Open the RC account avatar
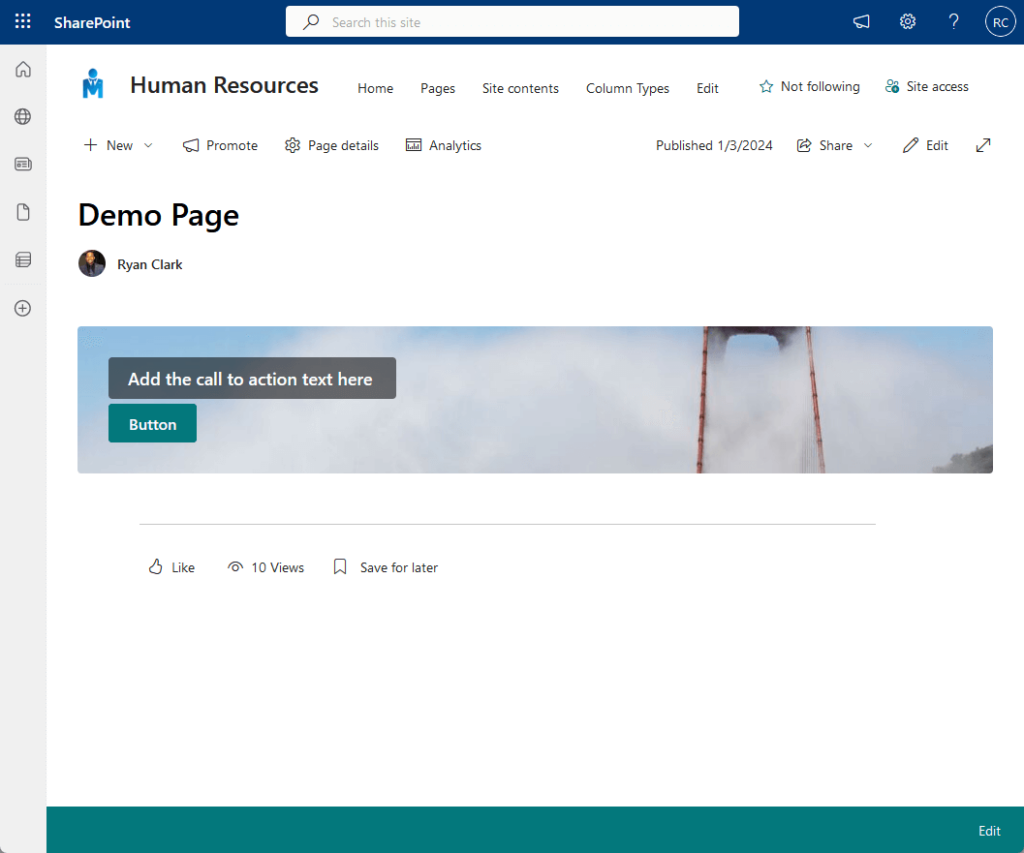The image size is (1024, 853). click(1000, 22)
